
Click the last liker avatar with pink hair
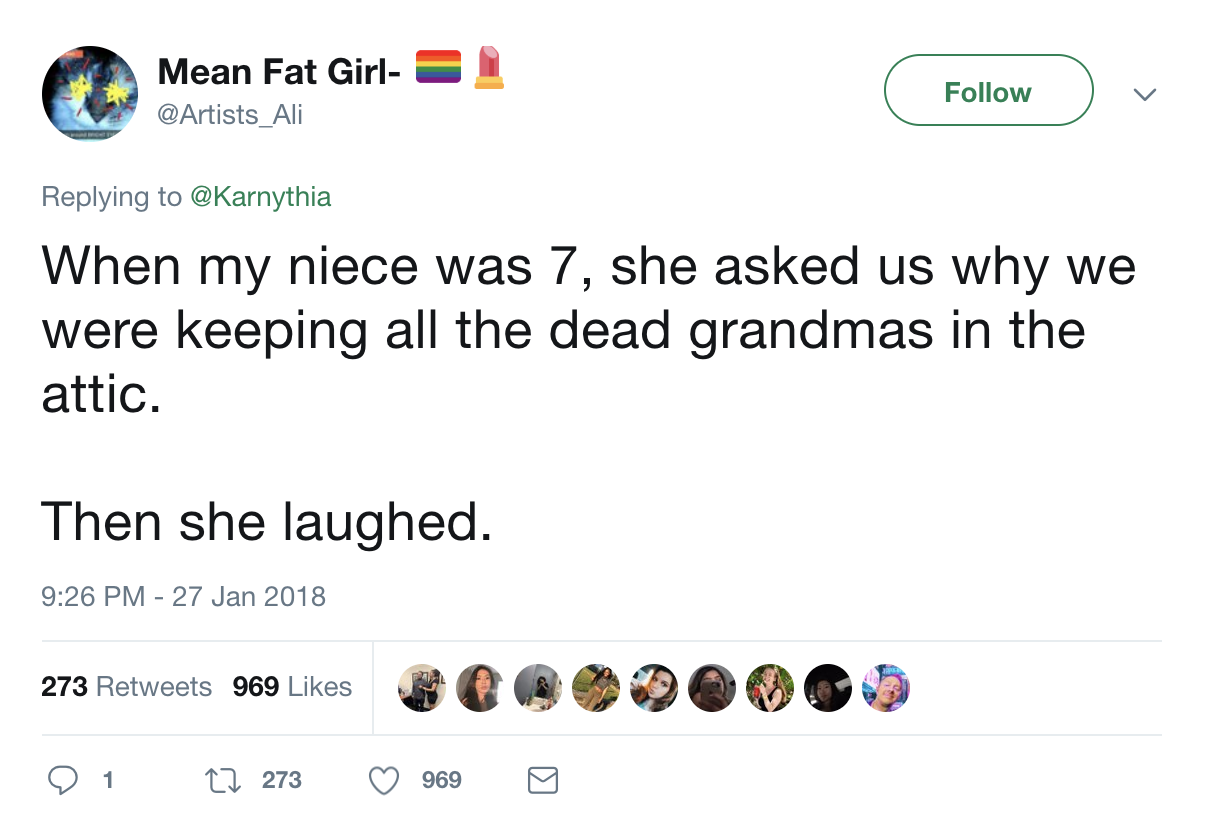(x=886, y=688)
